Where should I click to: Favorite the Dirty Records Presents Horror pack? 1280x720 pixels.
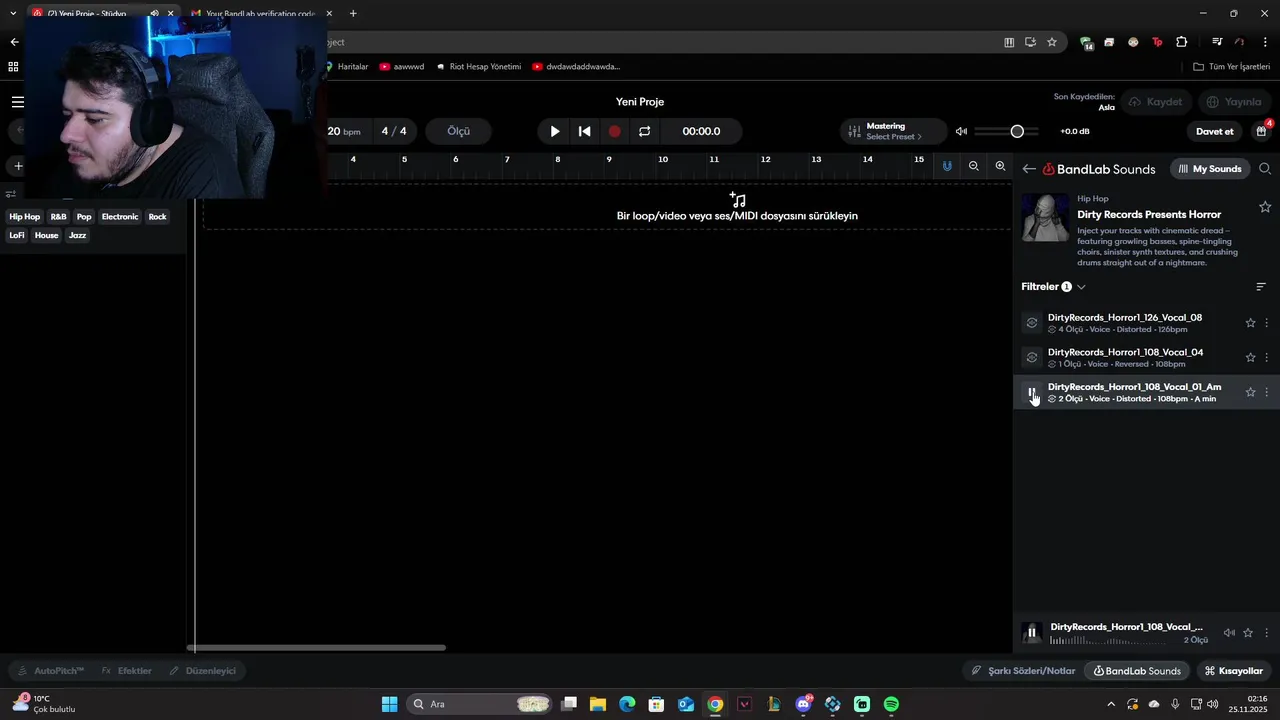click(1265, 207)
